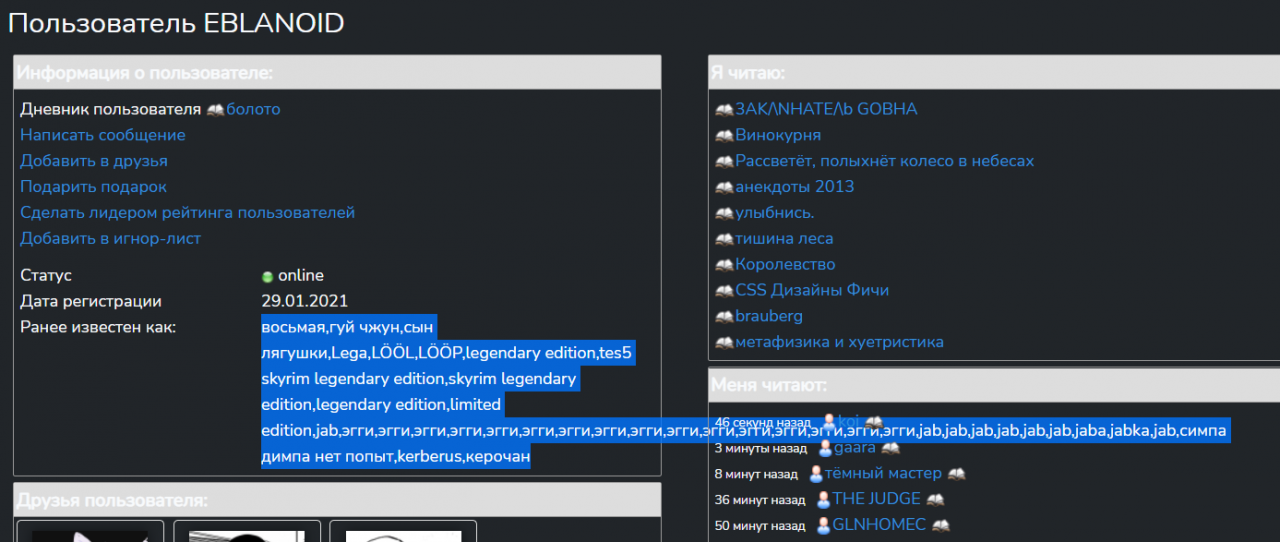Click Сделать лидером рейтинга пользователей
Image resolution: width=1280 pixels, height=542 pixels.
point(187,213)
